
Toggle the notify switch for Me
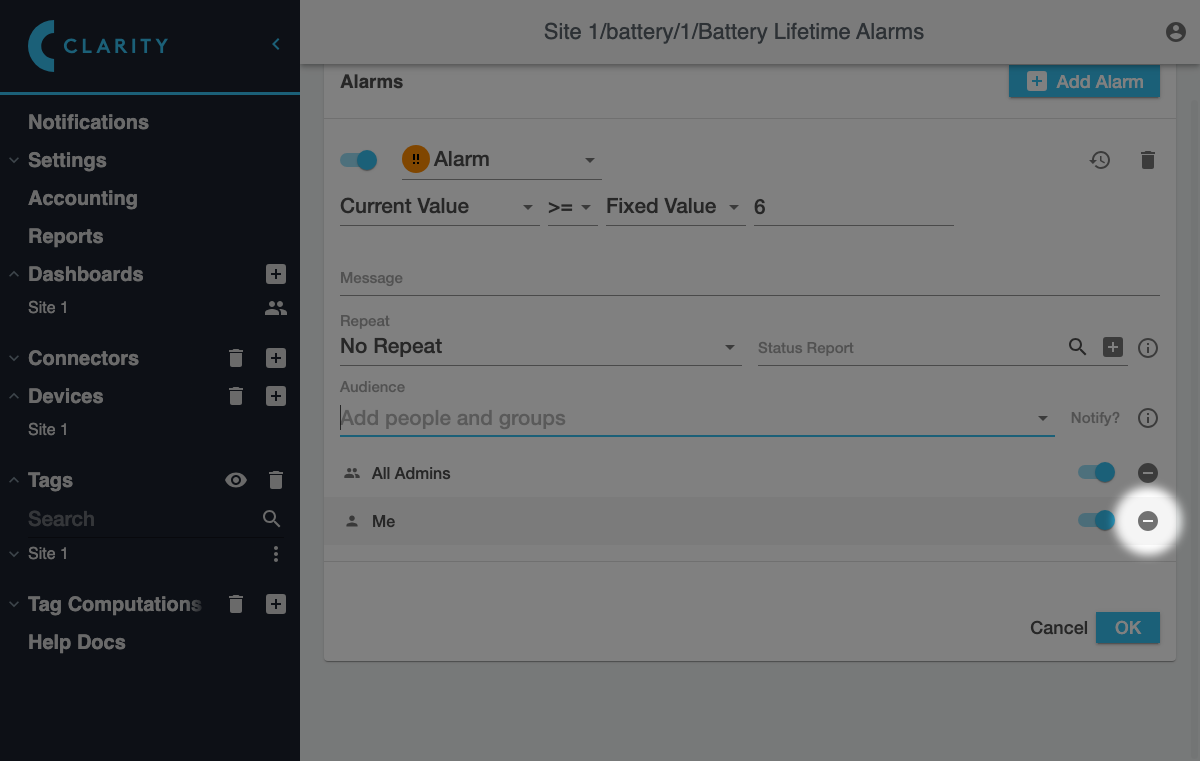pyautogui.click(x=1096, y=520)
